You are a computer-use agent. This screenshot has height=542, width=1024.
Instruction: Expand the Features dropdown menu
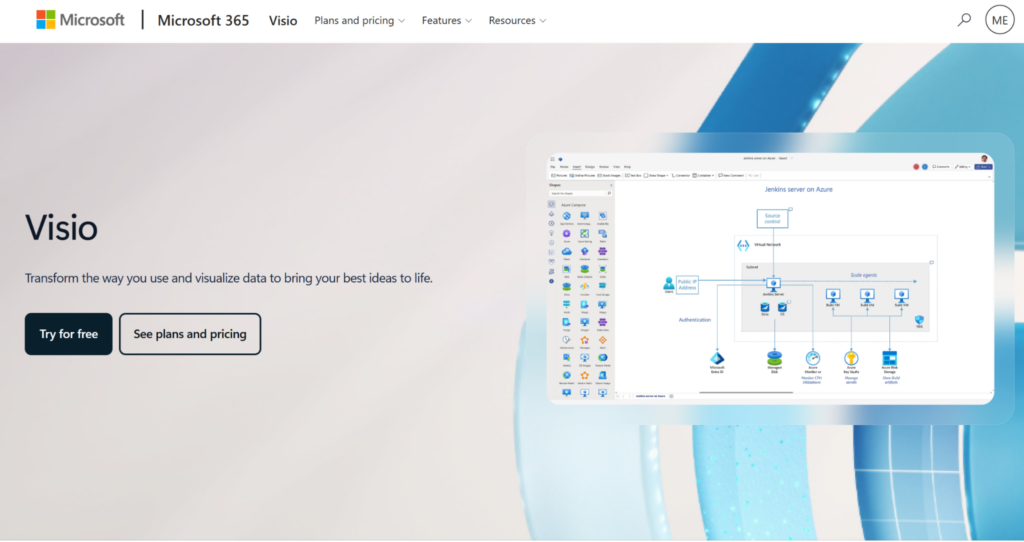pos(447,20)
